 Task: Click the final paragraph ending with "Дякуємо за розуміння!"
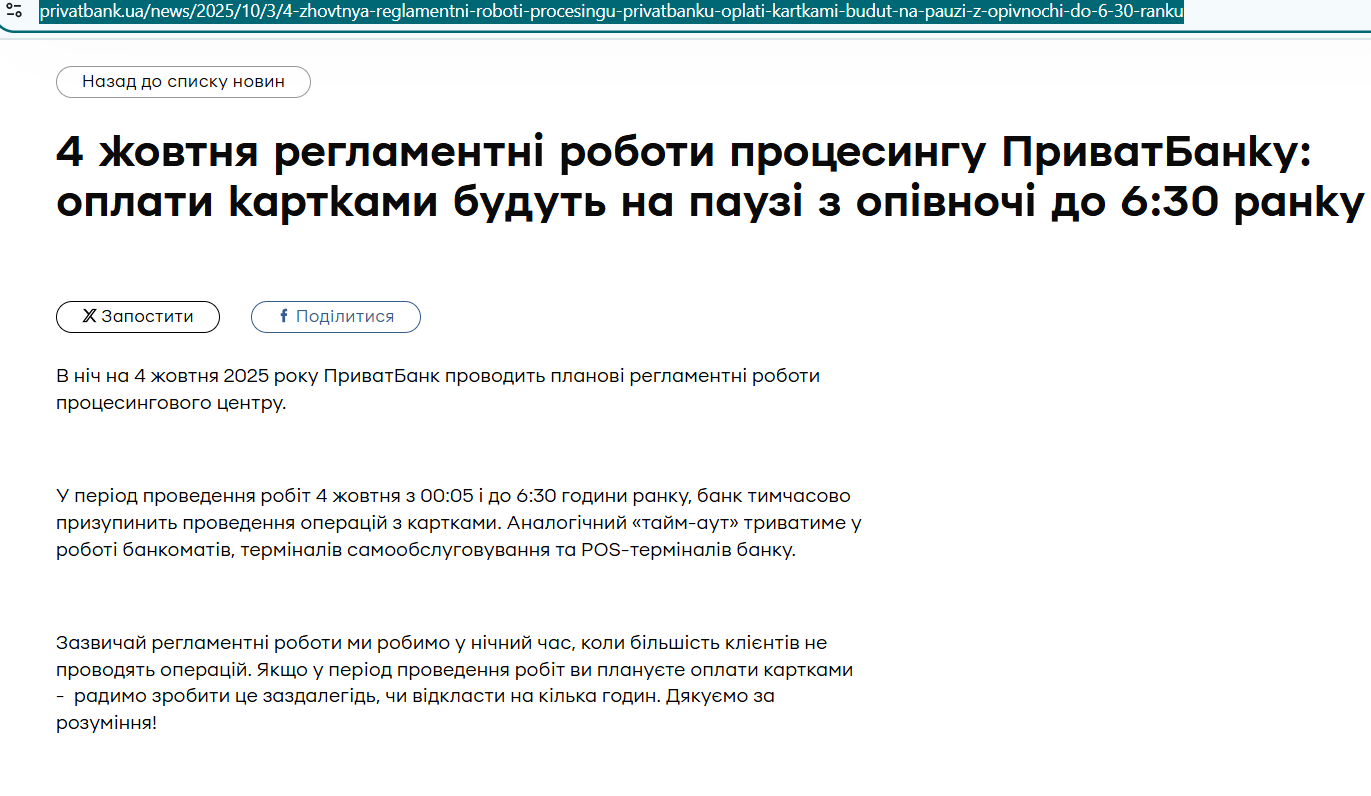[450, 680]
